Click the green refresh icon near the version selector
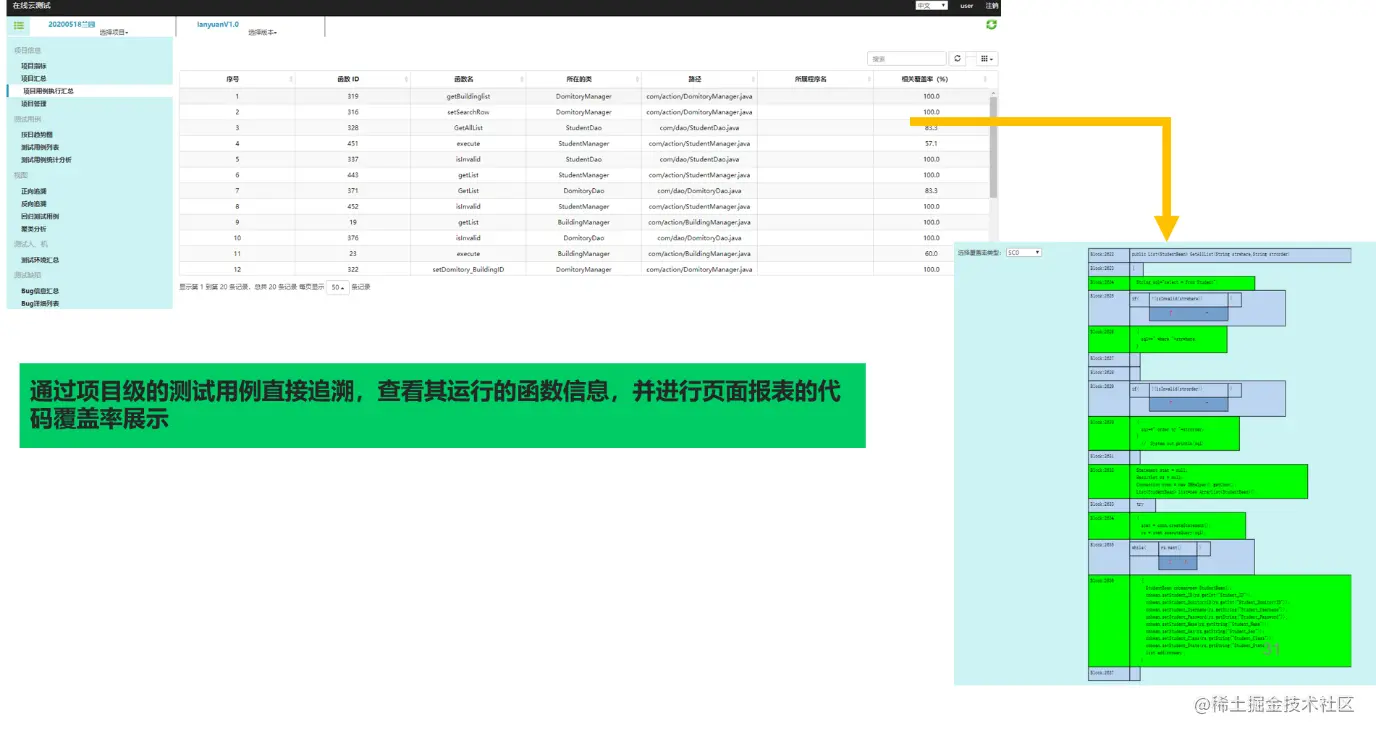Viewport: 1376px width, 736px height. [x=991, y=24]
